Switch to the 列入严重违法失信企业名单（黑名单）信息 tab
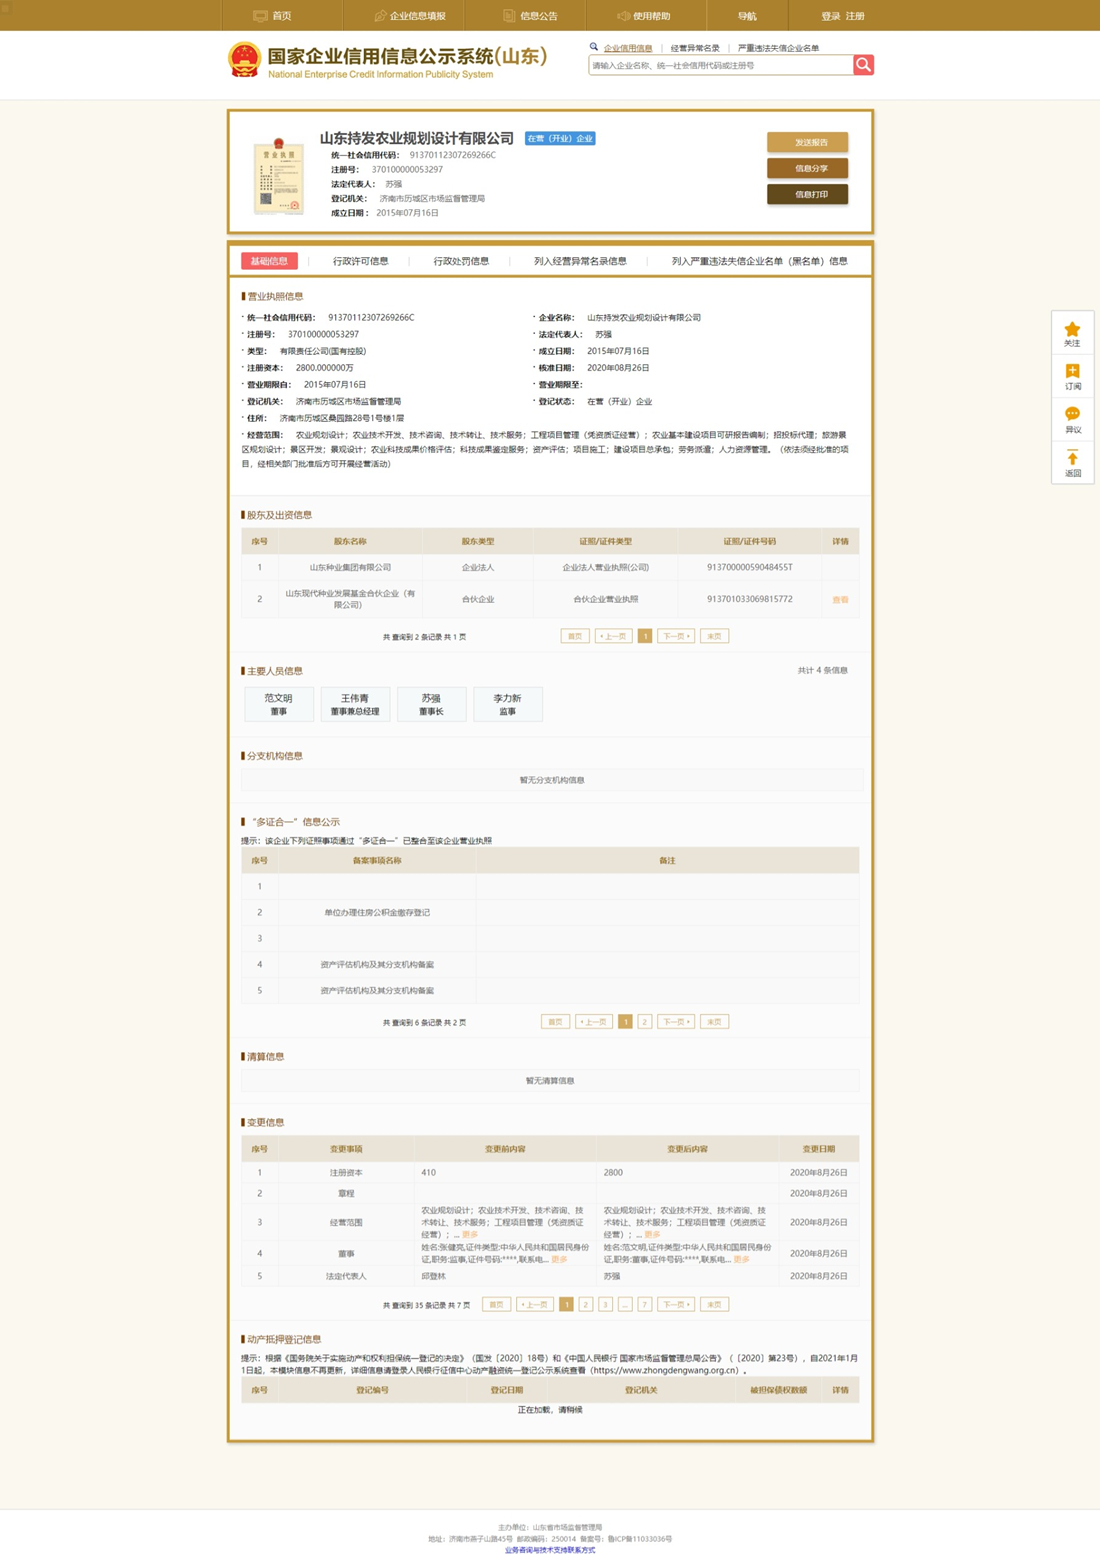Screen dimensions: 1100x1554 point(760,261)
